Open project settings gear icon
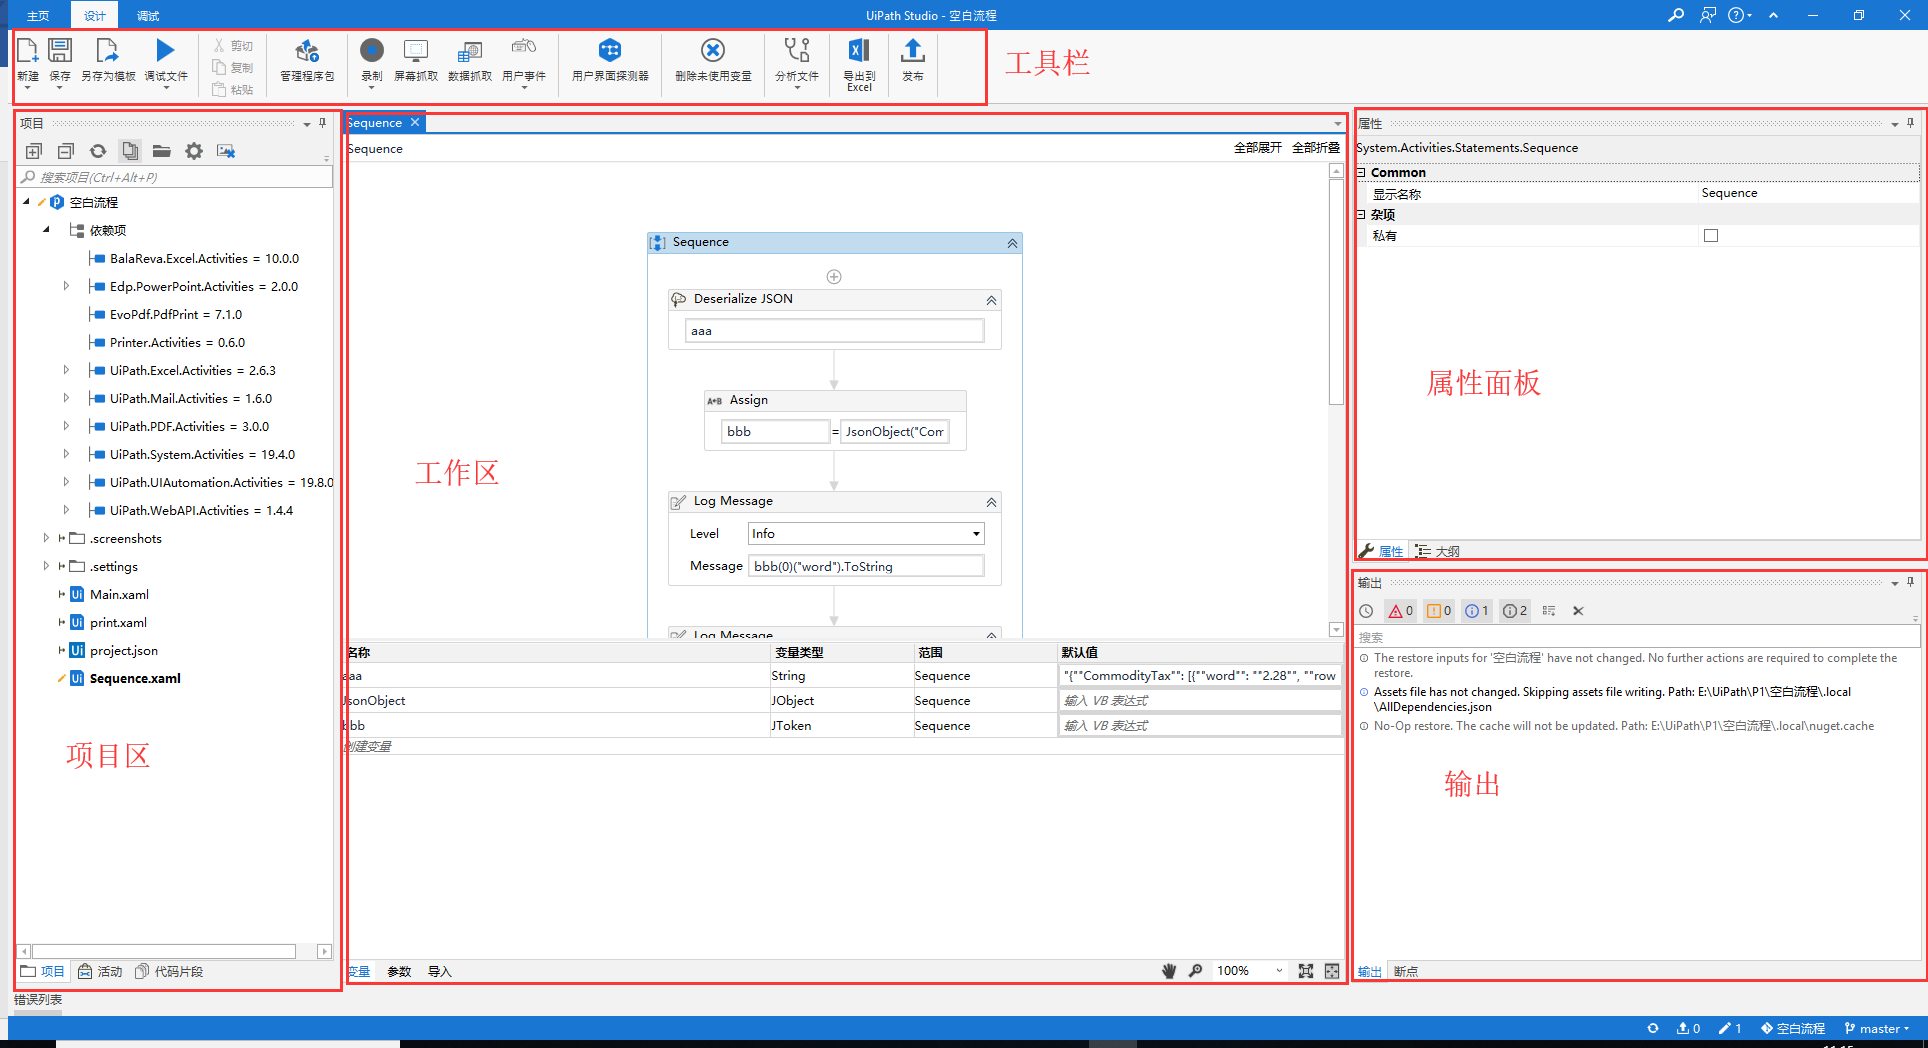1928x1048 pixels. click(x=194, y=151)
